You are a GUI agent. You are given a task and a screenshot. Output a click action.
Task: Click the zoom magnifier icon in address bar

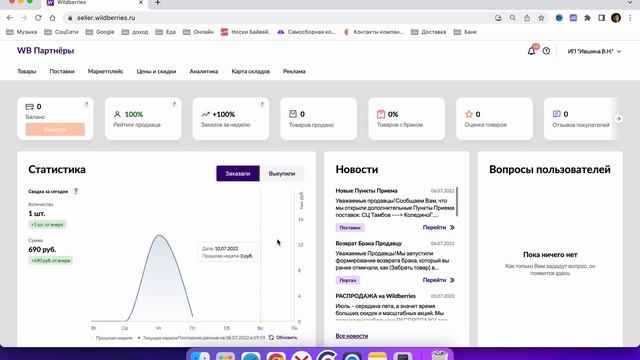[x=513, y=18]
